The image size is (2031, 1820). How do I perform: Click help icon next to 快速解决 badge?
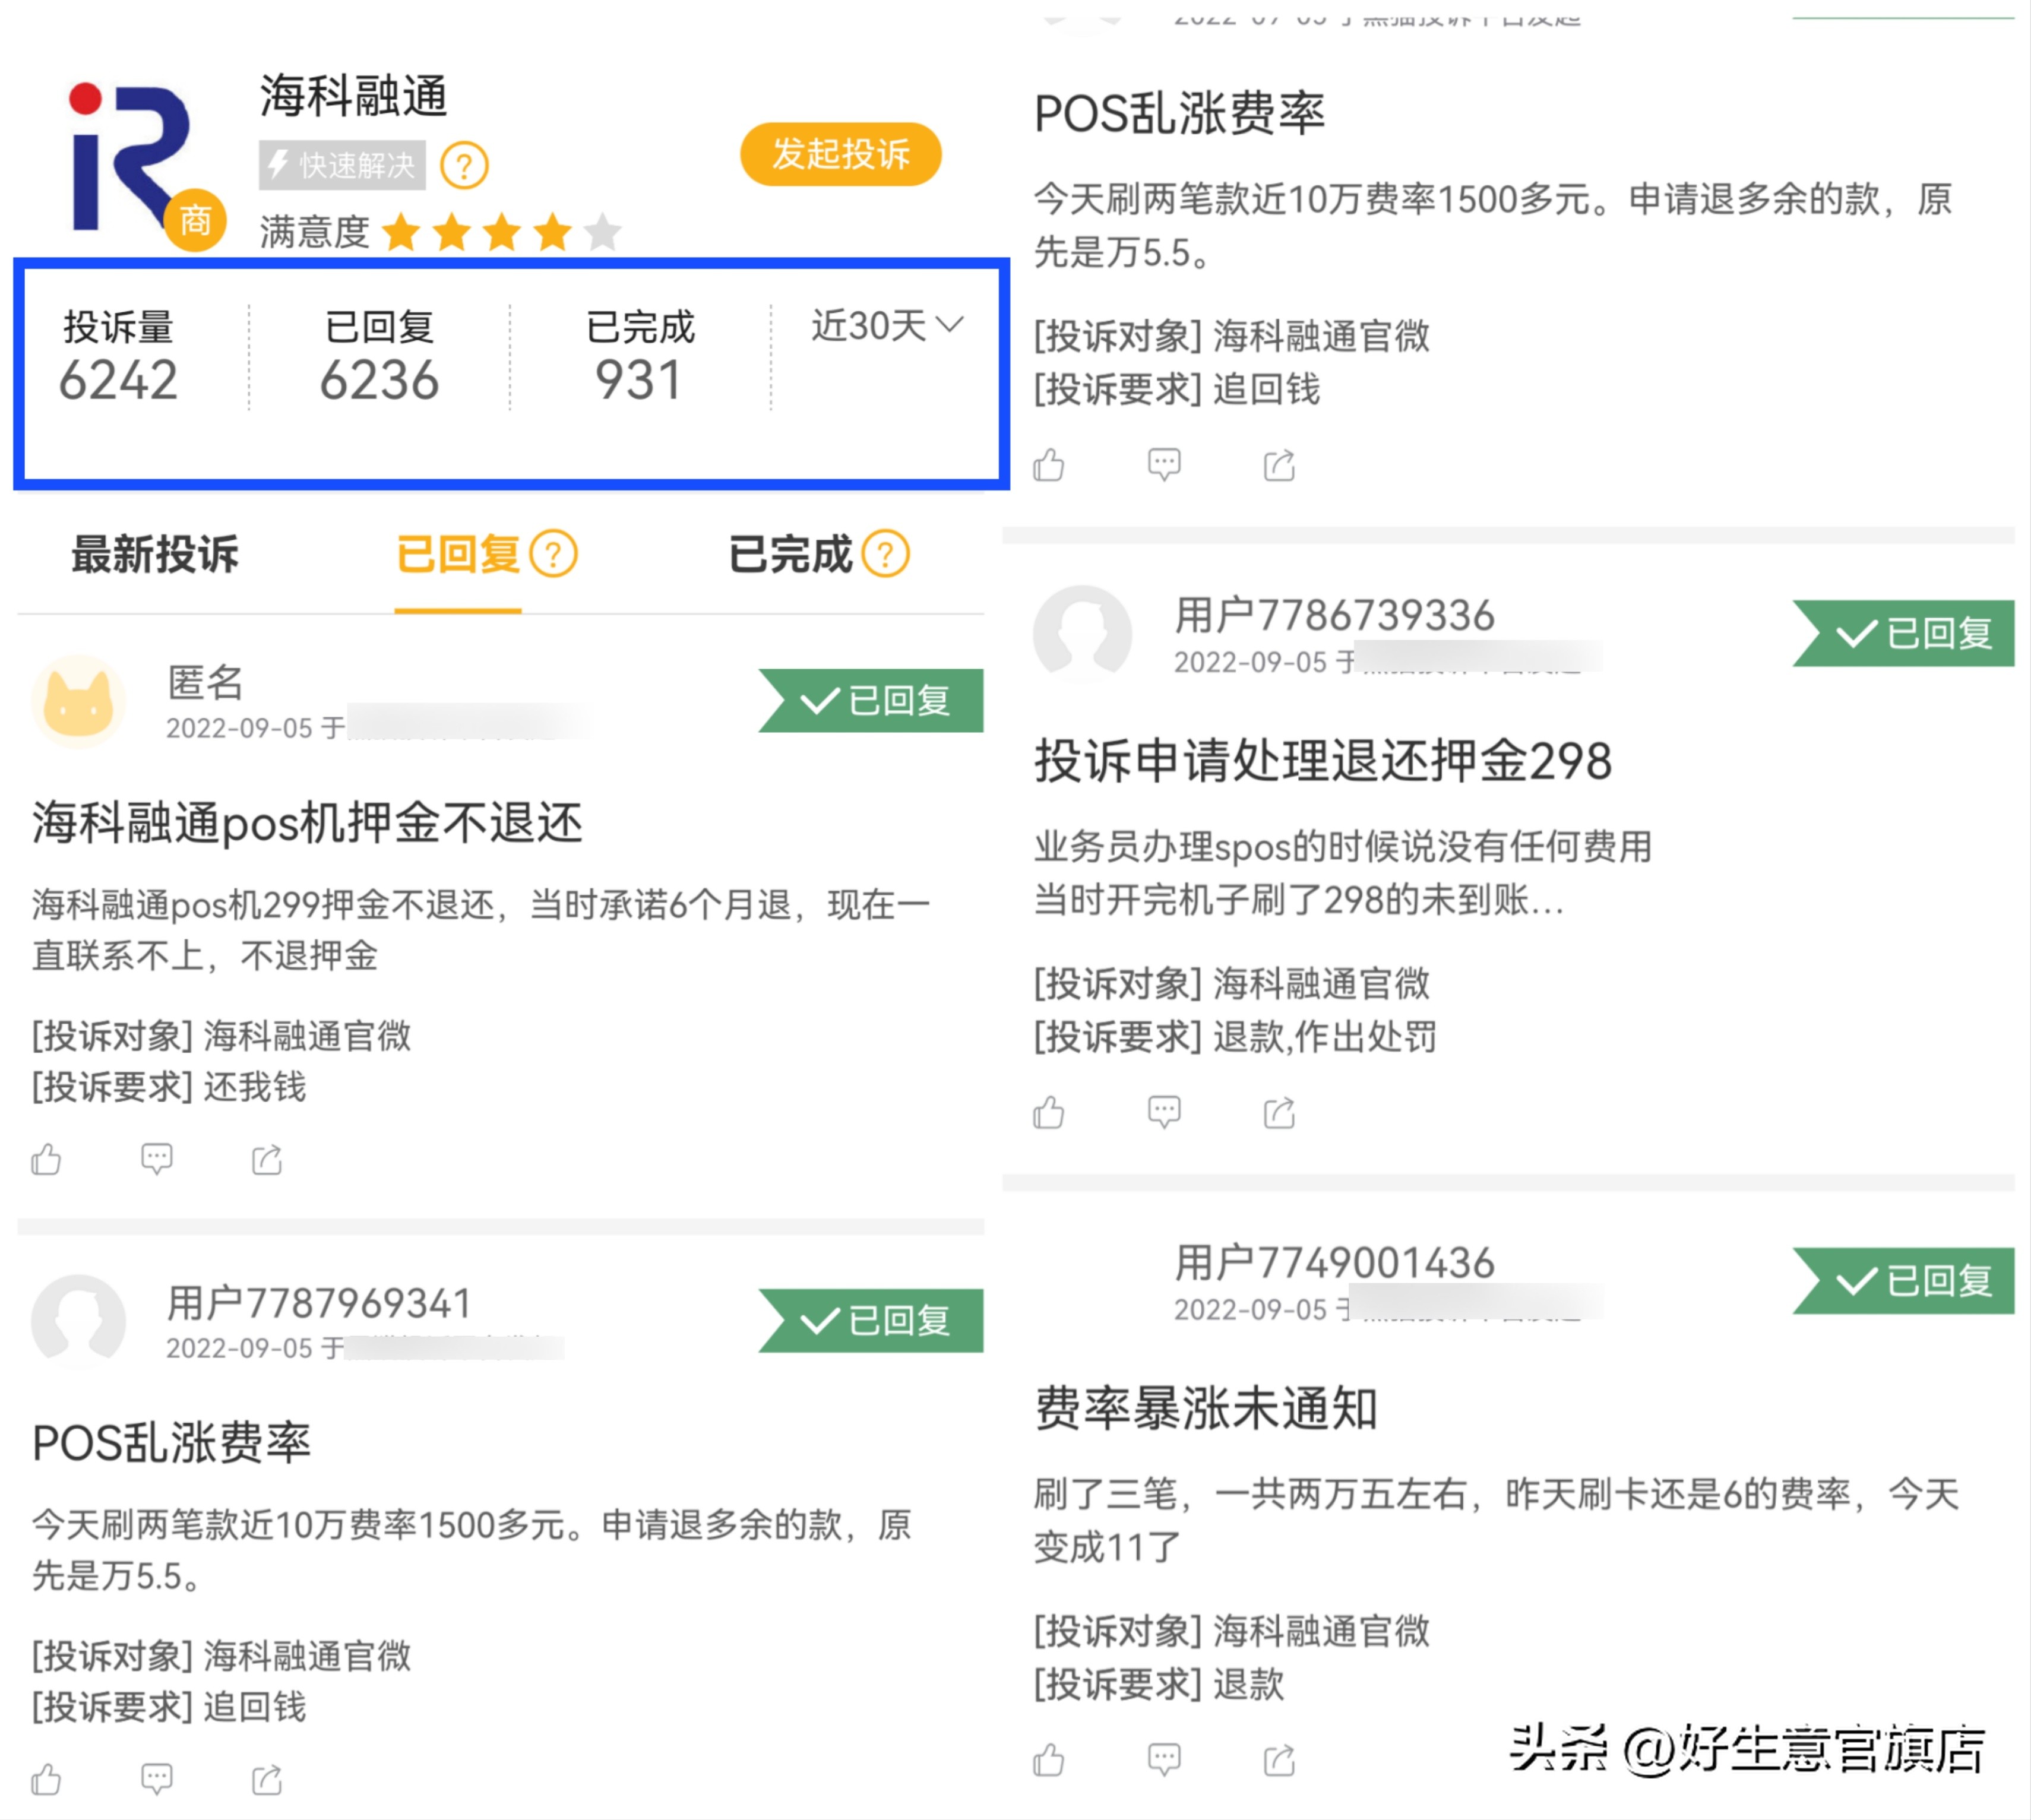[465, 166]
